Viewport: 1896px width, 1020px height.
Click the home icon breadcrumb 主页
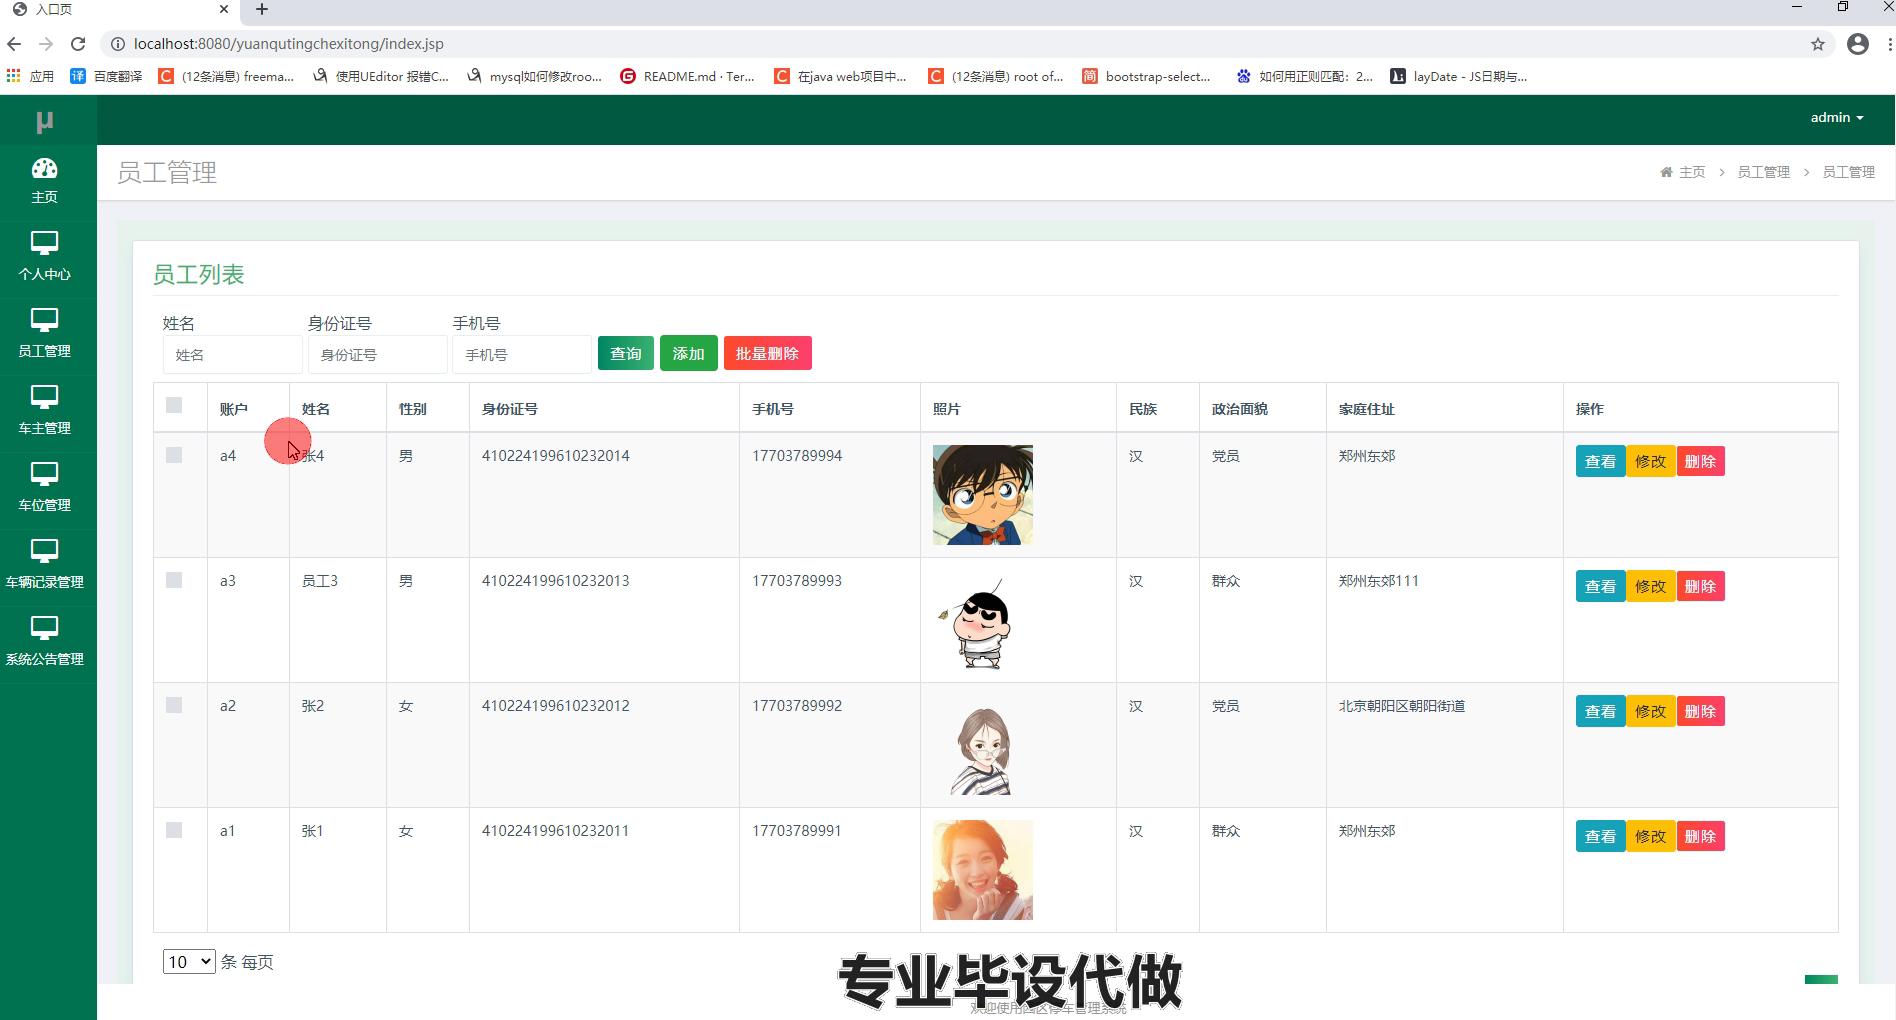tap(1683, 172)
